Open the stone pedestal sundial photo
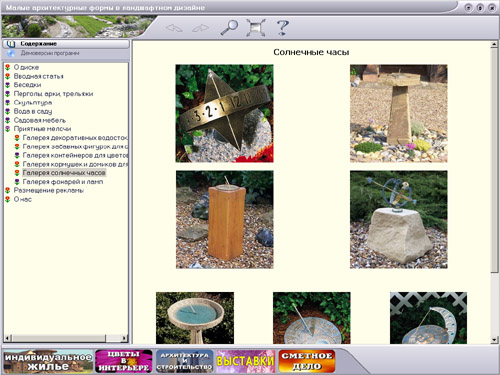500x375 pixels. click(x=399, y=114)
